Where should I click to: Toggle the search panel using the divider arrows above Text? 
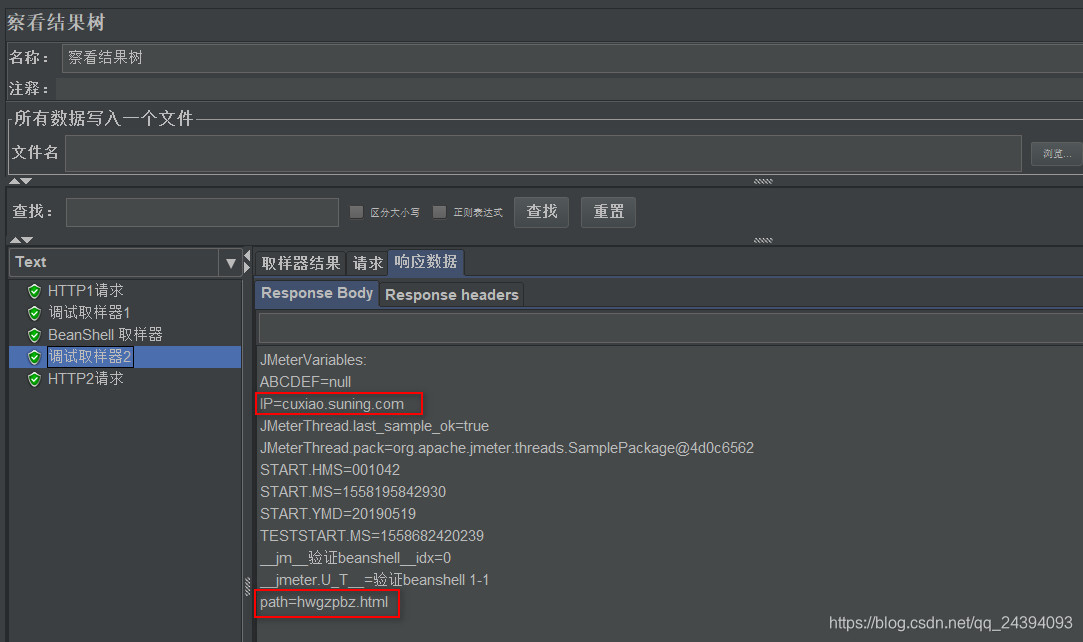coord(20,240)
